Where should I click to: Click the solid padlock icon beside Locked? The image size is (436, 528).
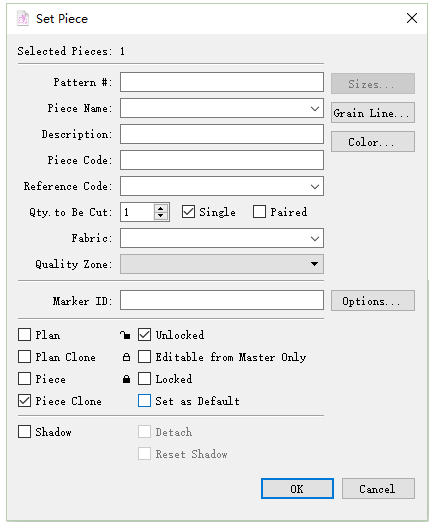pyautogui.click(x=126, y=379)
